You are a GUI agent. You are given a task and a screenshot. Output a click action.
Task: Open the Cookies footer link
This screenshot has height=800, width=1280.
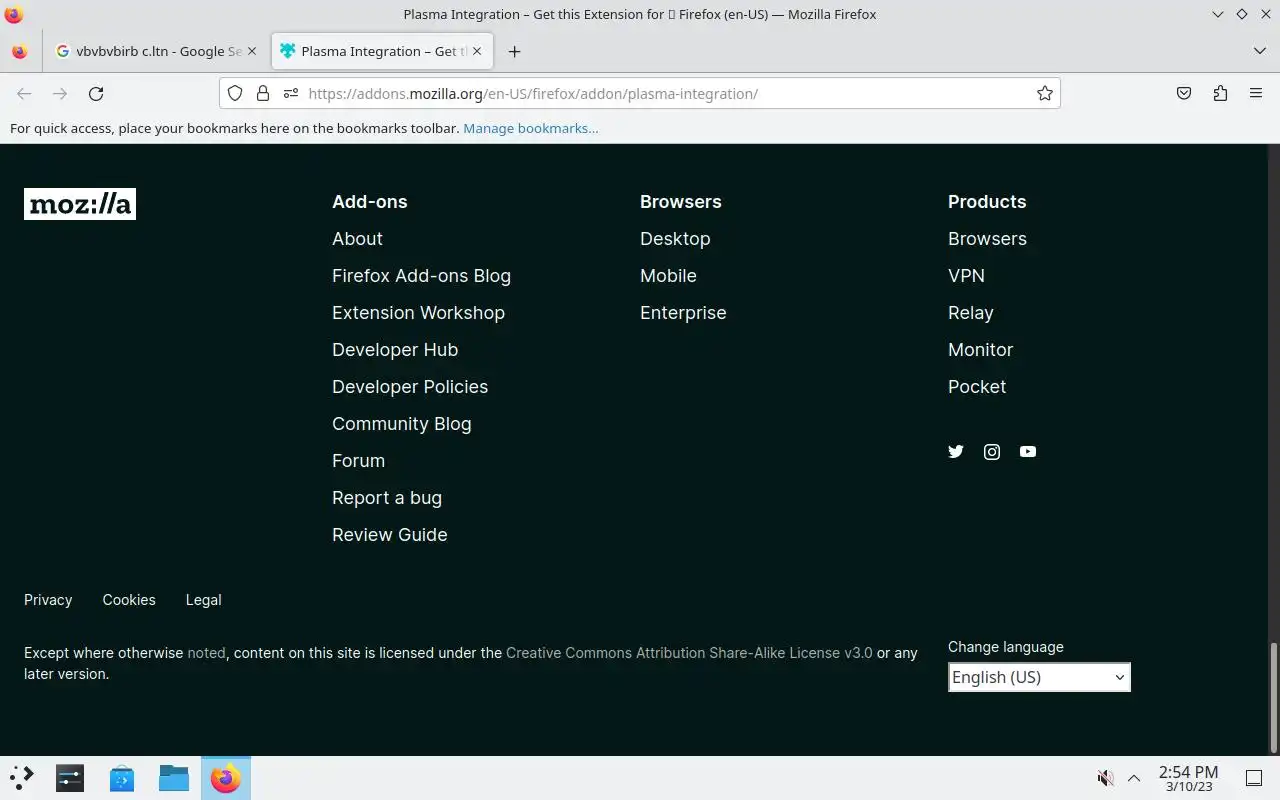click(129, 600)
